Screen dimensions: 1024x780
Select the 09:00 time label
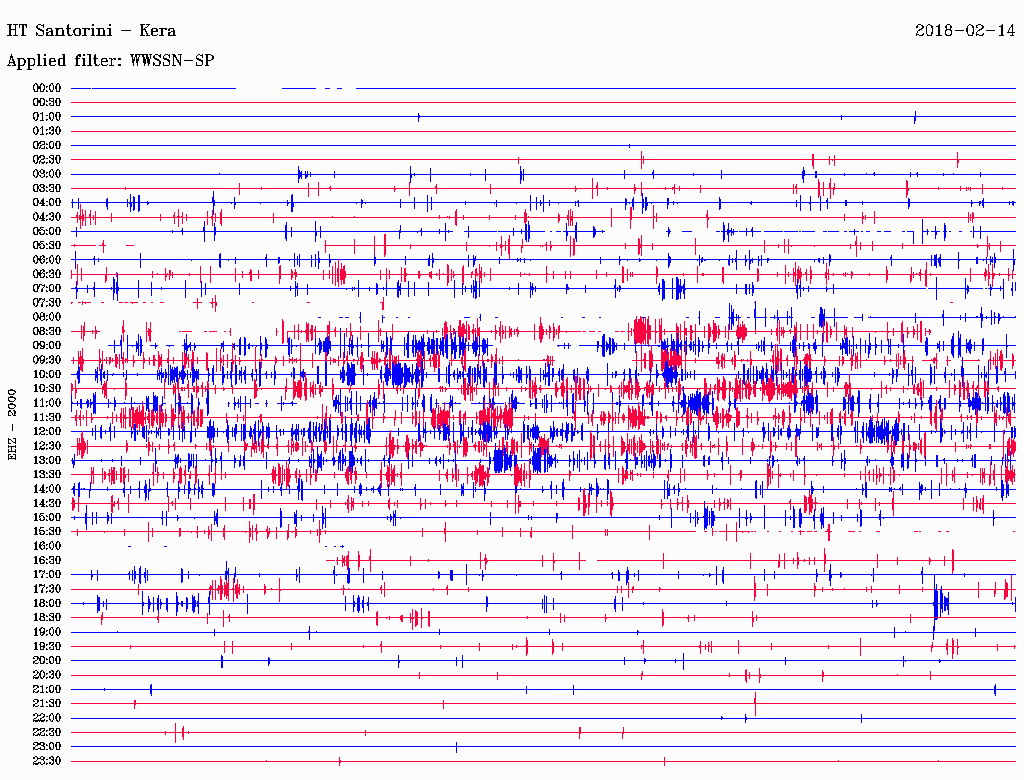(47, 346)
